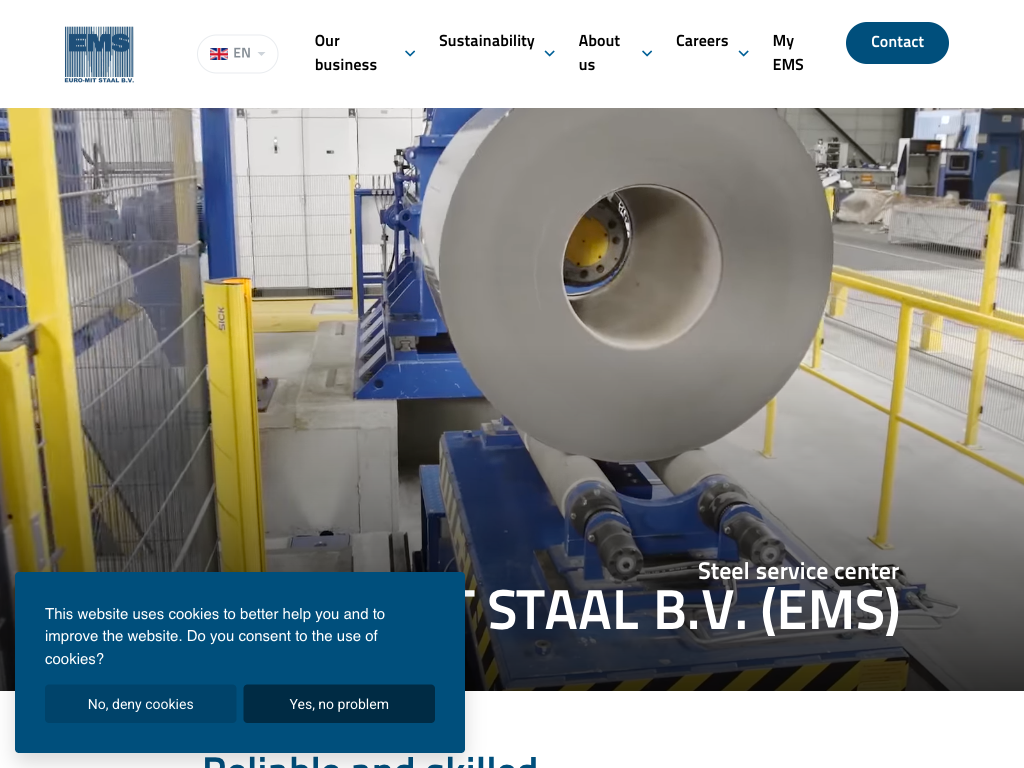Click the cookie consent message text

tap(215, 636)
